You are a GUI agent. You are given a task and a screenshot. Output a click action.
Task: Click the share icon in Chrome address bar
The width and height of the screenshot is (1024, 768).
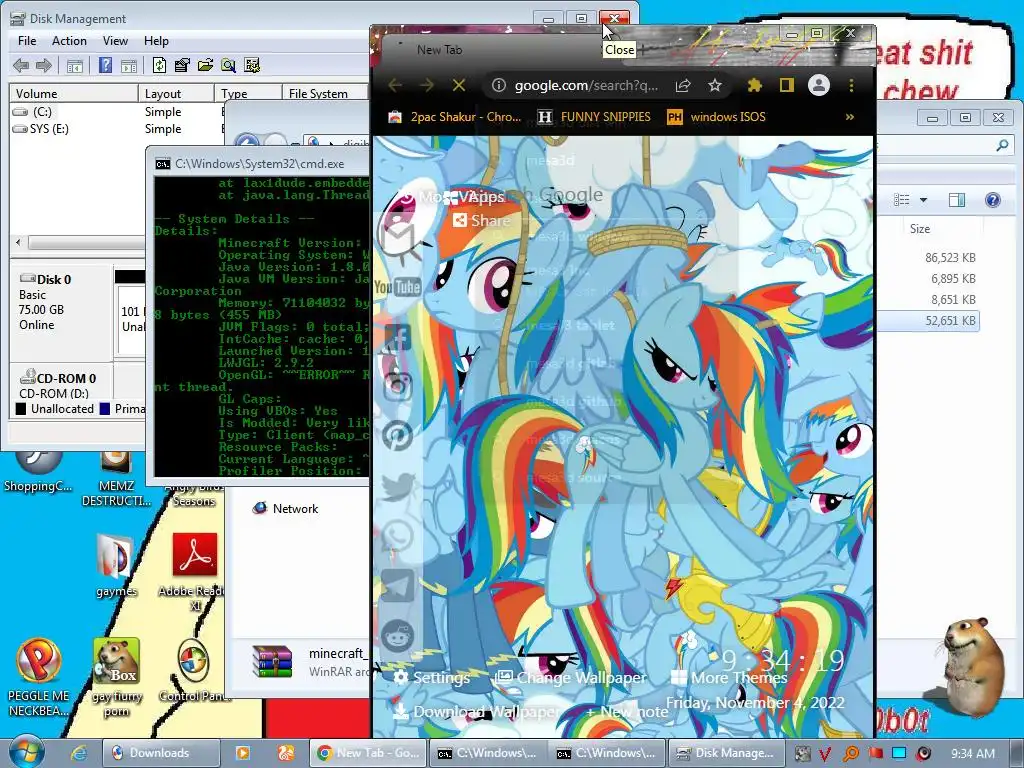683,85
